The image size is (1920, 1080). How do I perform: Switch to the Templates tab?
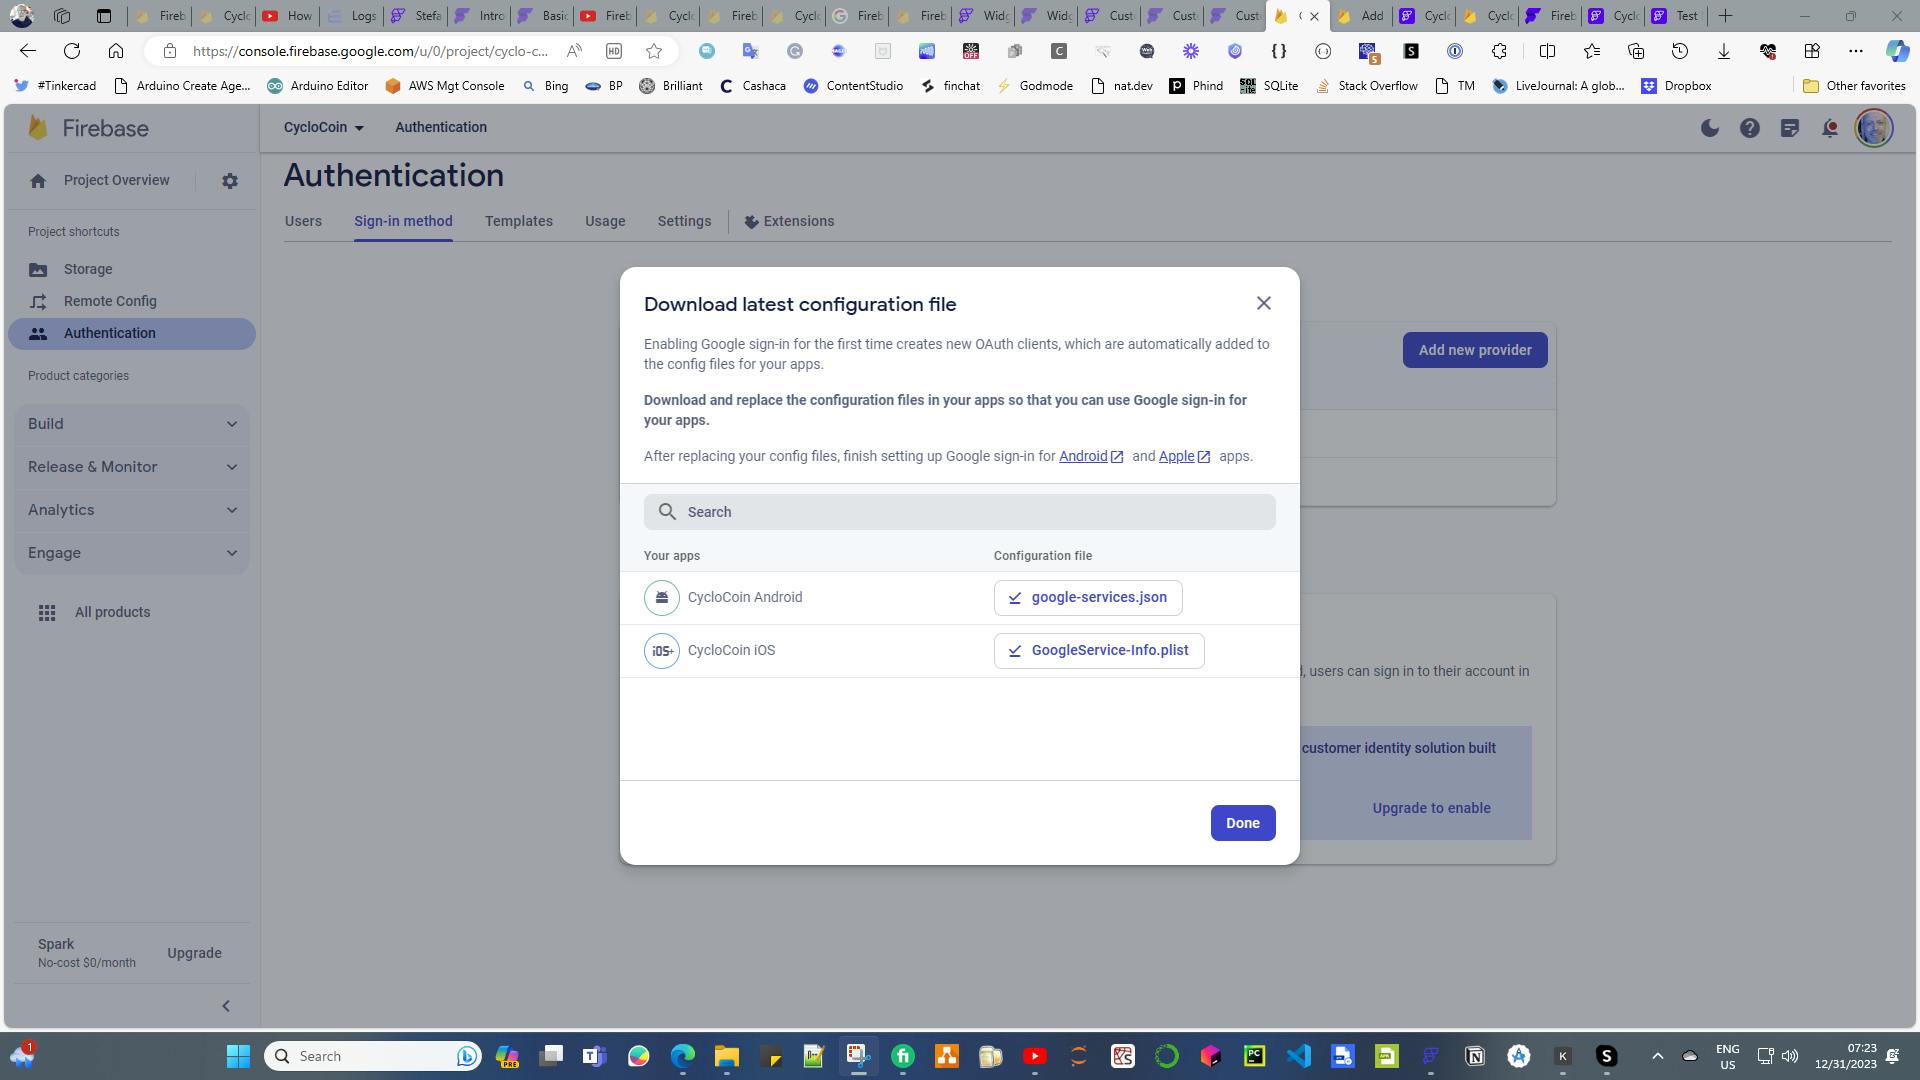518,221
